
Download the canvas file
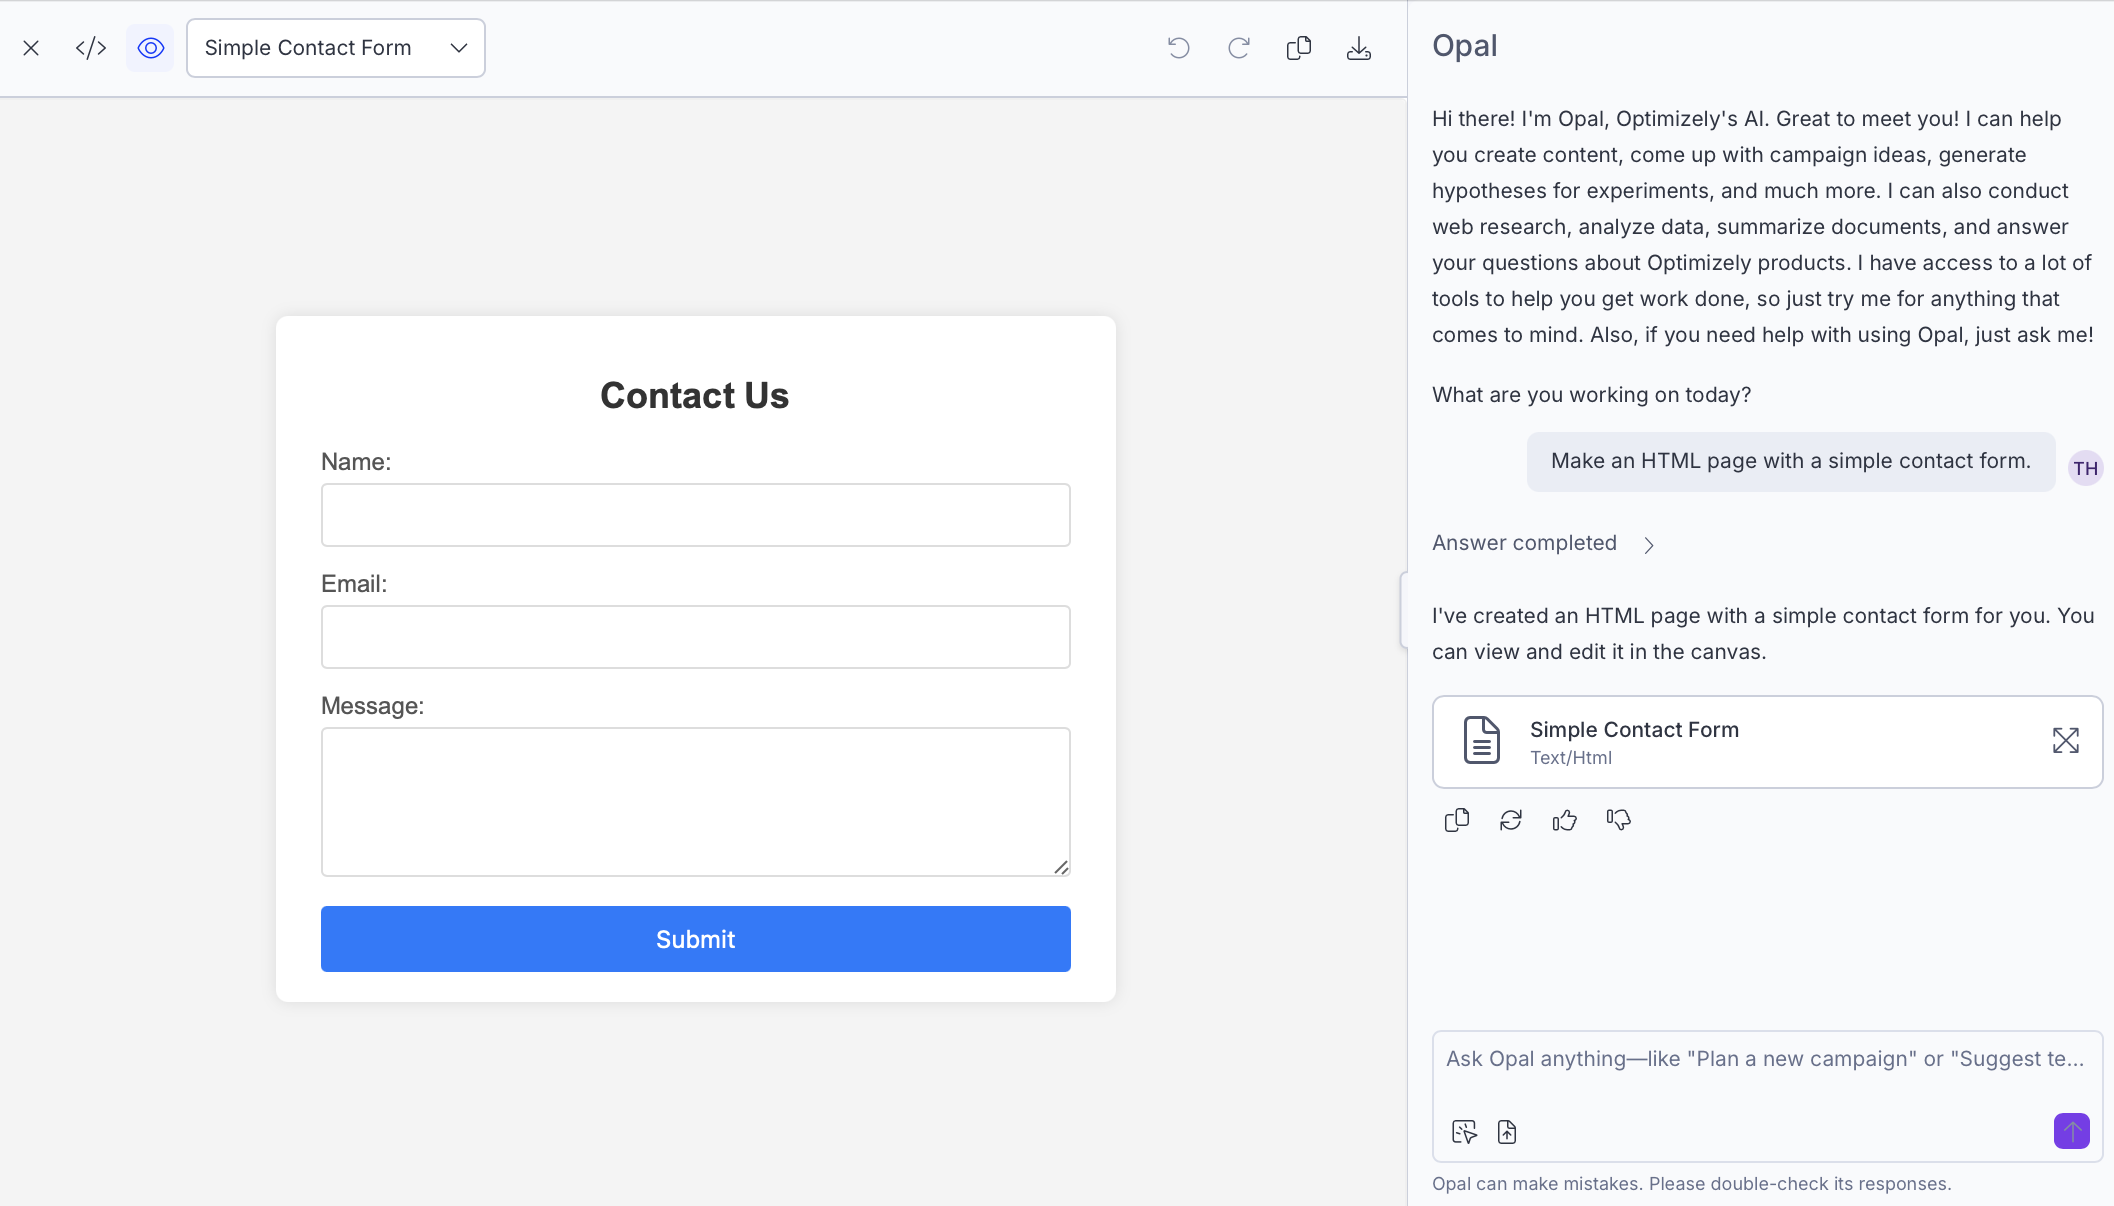(1359, 48)
